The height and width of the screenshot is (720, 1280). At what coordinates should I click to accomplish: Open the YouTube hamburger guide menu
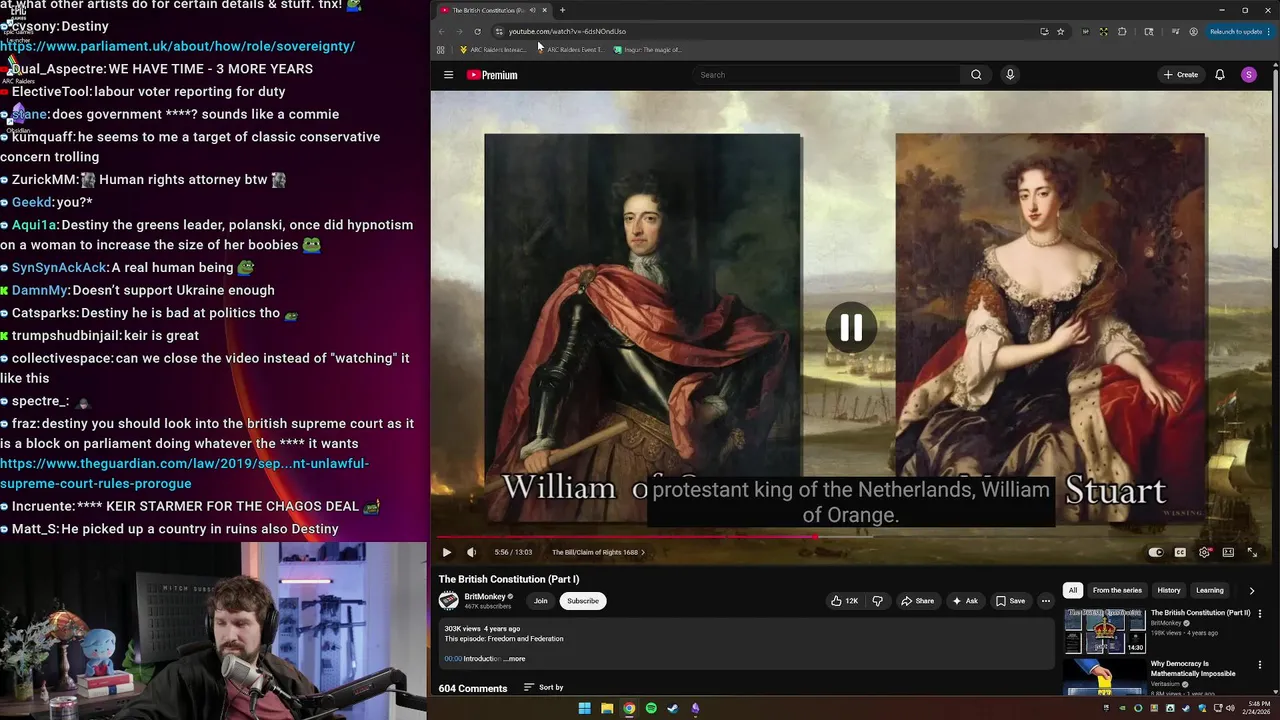click(448, 75)
